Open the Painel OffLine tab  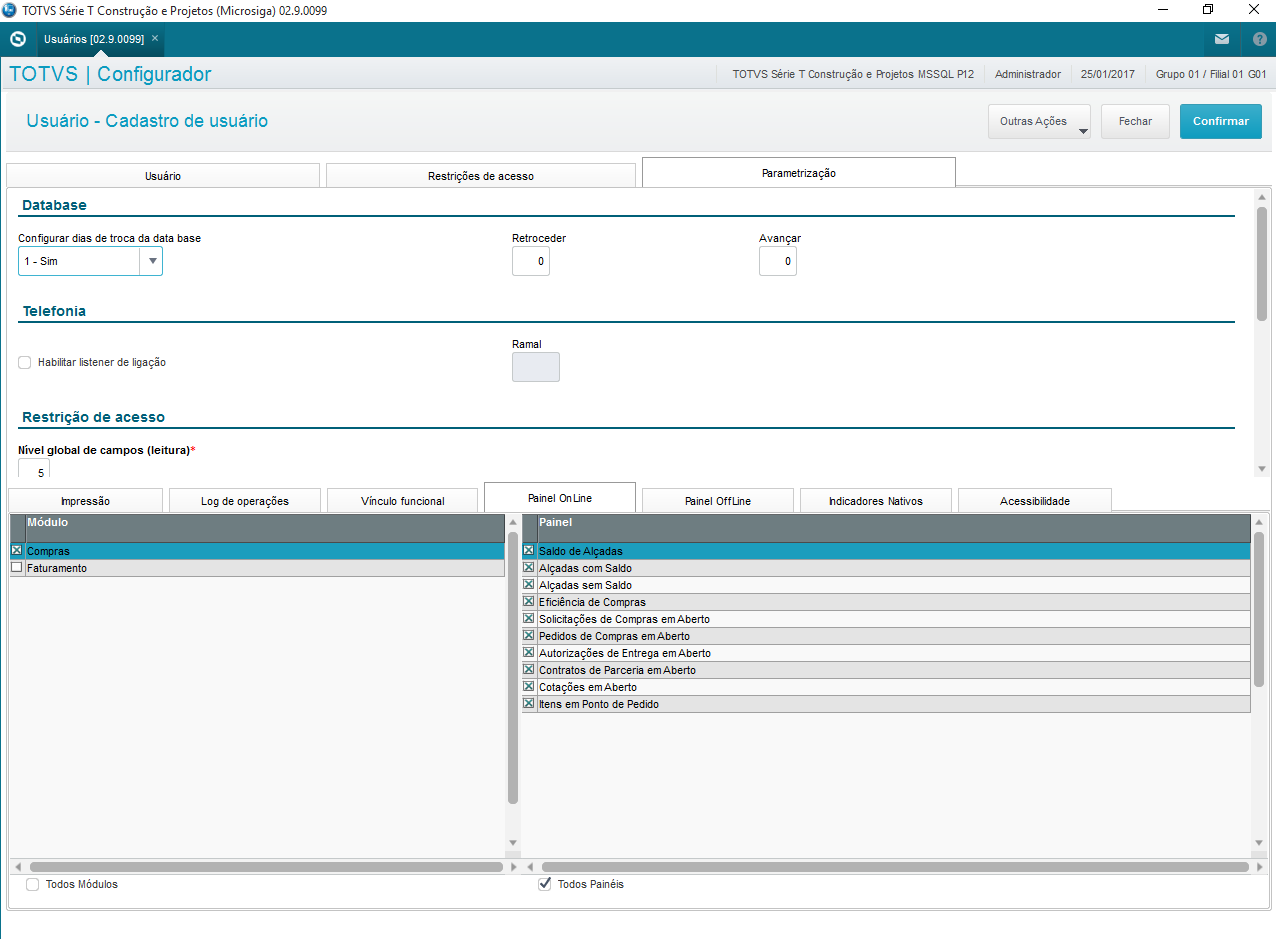coord(718,500)
